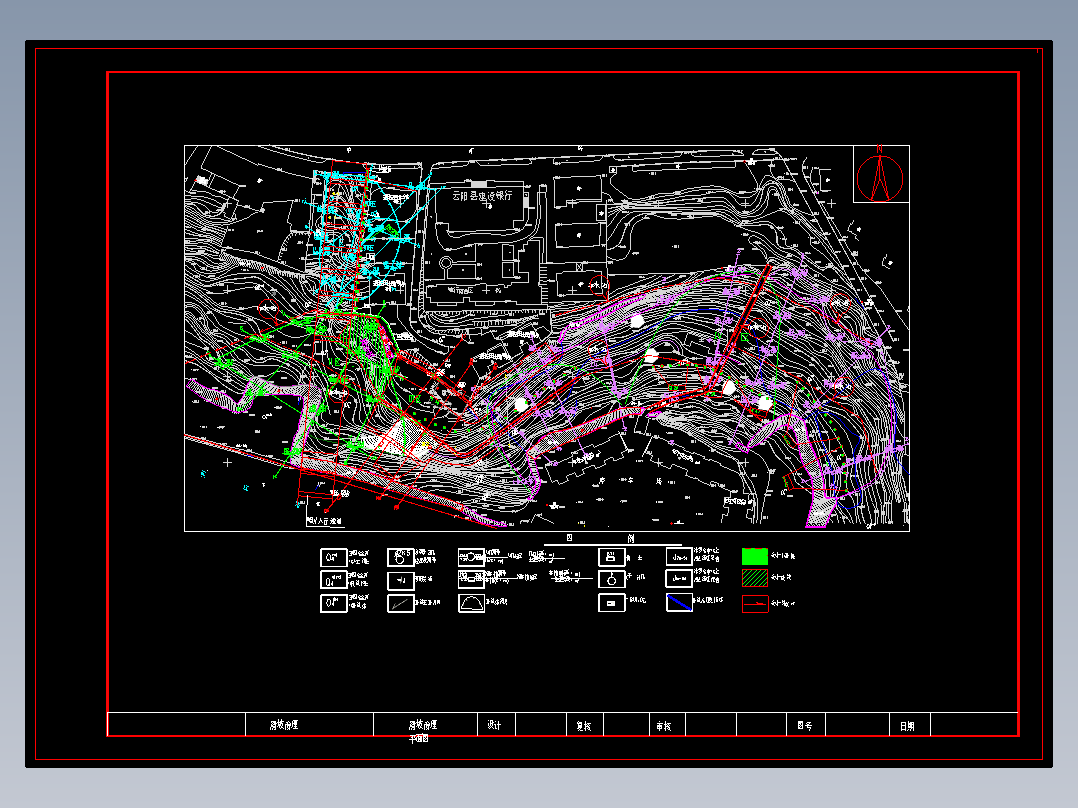Click the bottommost Q-symbol legend box
The height and width of the screenshot is (808, 1078).
pyautogui.click(x=333, y=603)
